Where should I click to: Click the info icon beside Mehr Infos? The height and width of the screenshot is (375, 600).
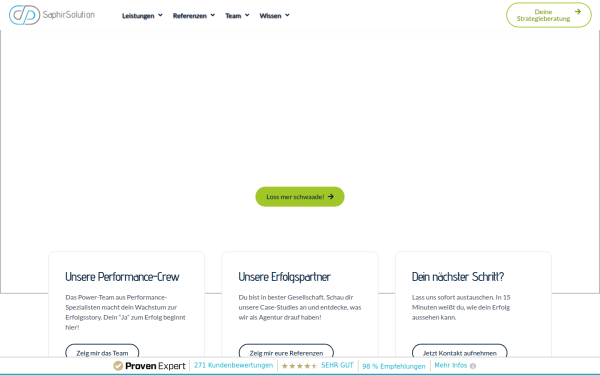(x=473, y=366)
